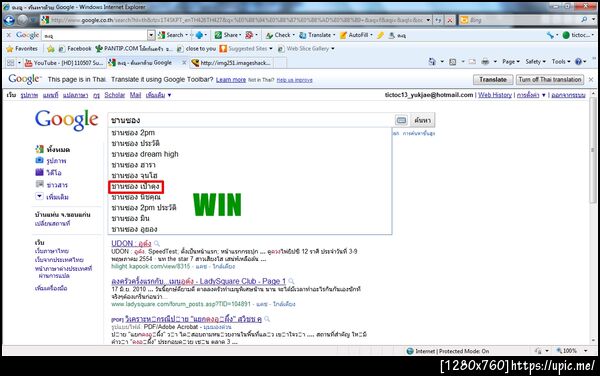This screenshot has height=376, width=600.
Task: Open the hilight.kapook.com result URL
Action: (151, 266)
